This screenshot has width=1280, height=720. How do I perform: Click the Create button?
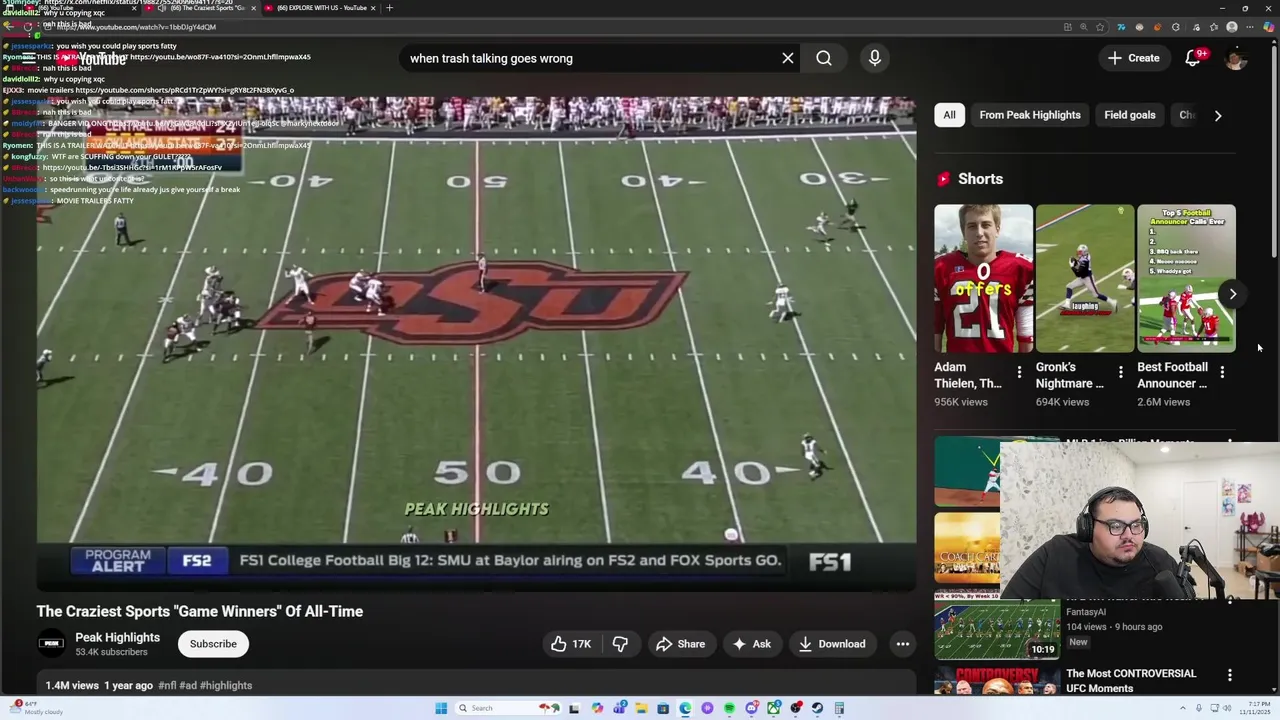[x=1133, y=58]
